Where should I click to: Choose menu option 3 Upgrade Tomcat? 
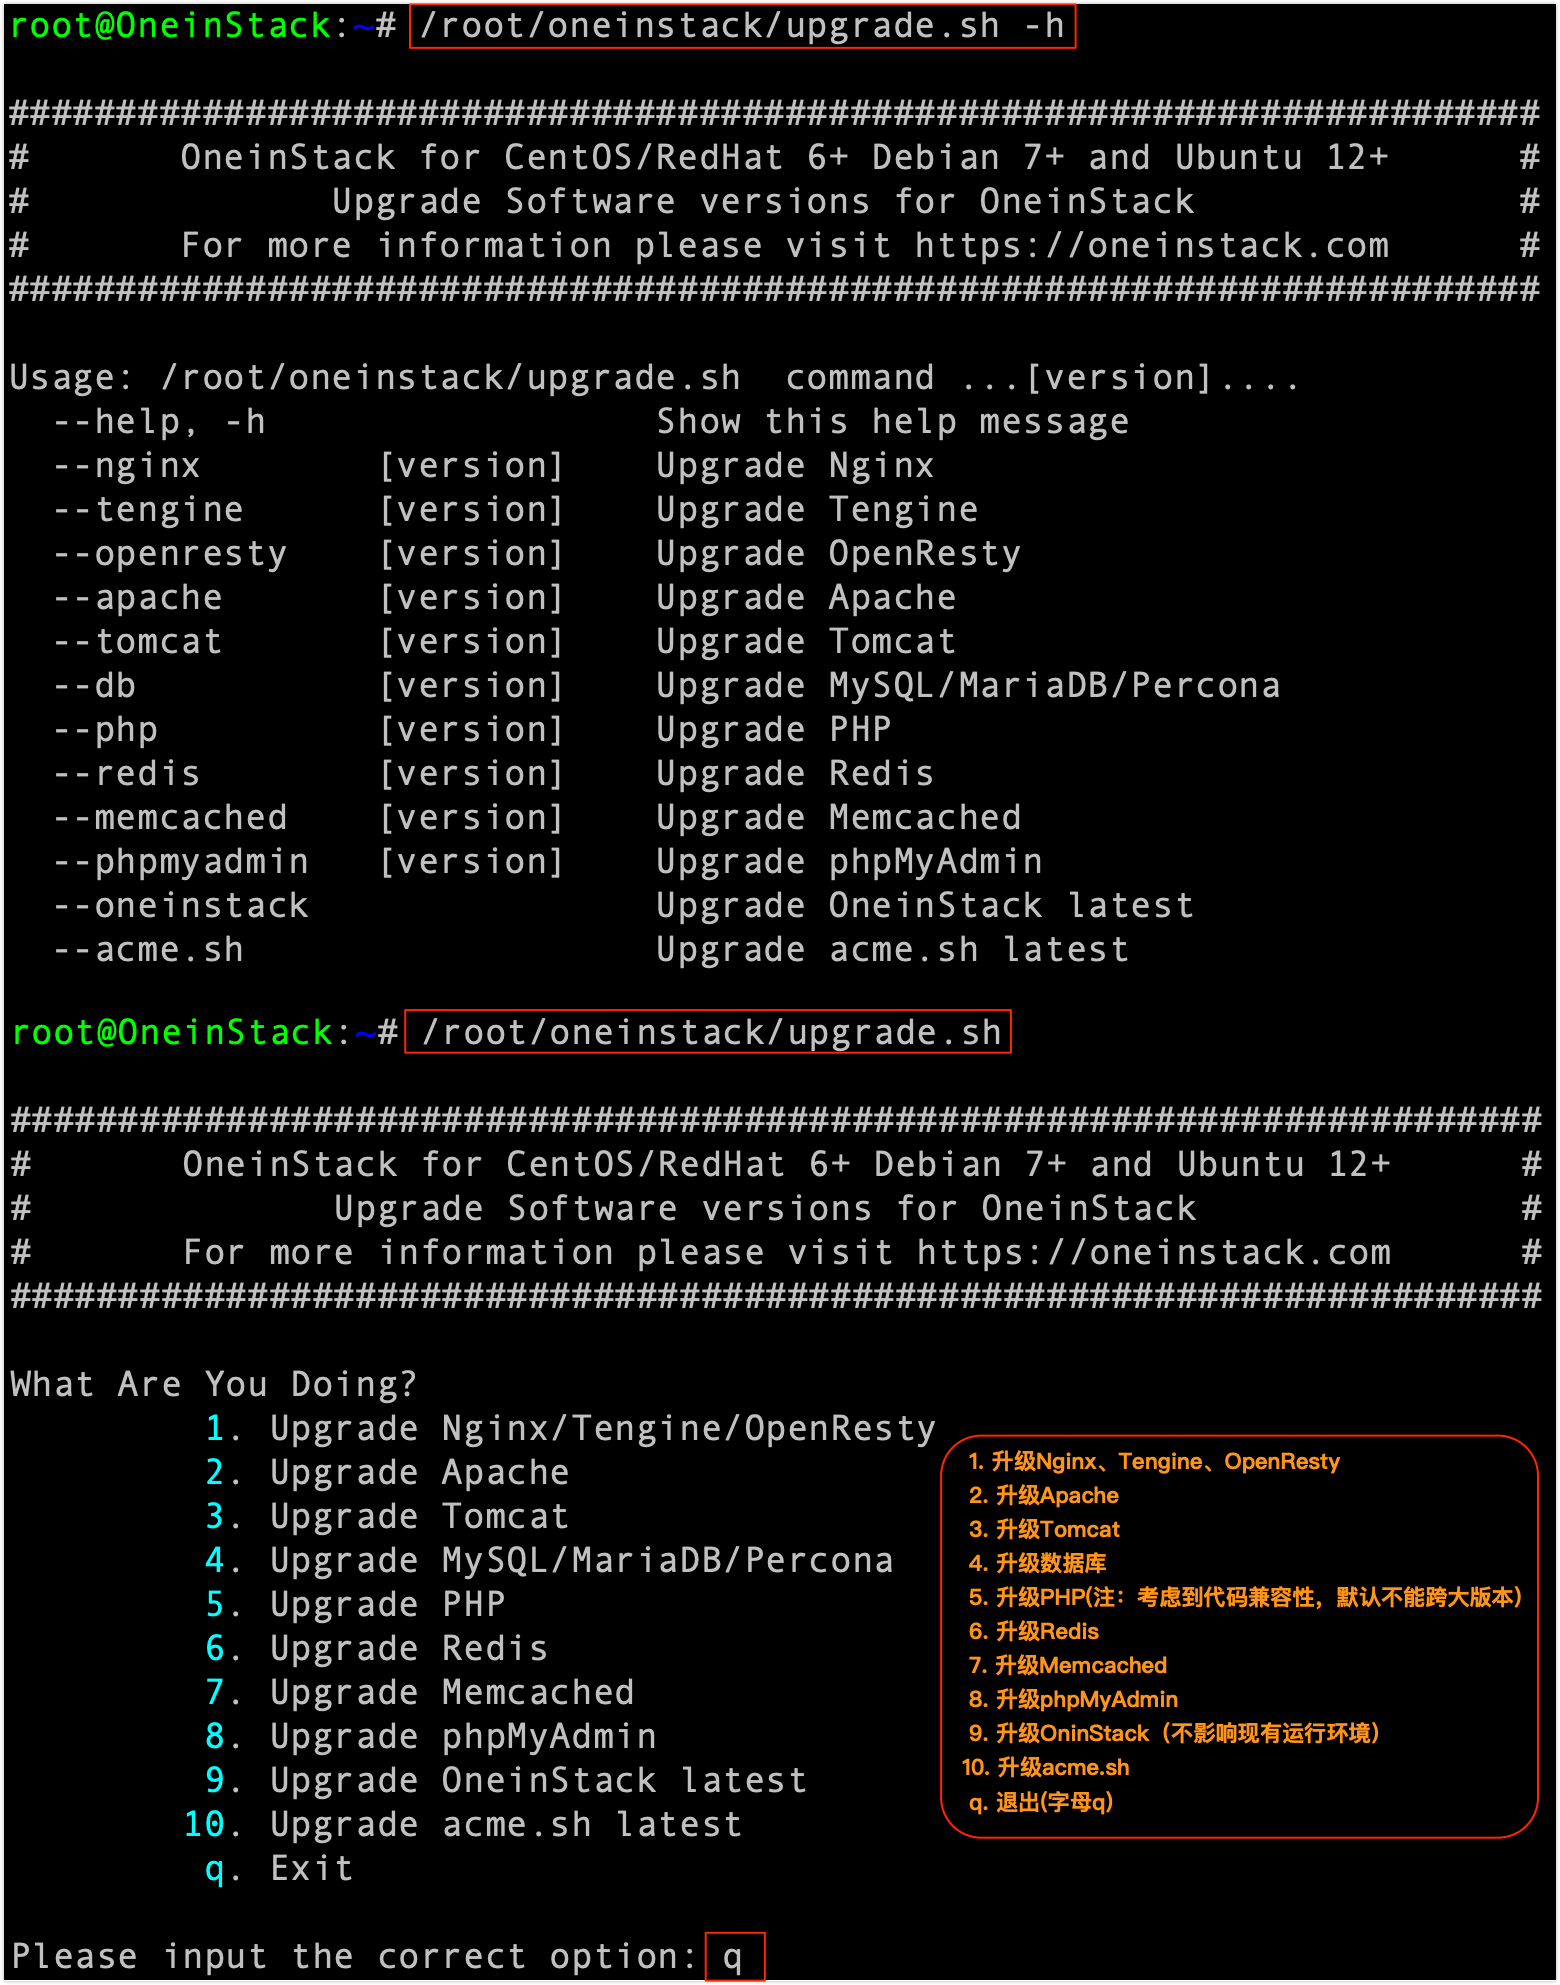point(387,1516)
